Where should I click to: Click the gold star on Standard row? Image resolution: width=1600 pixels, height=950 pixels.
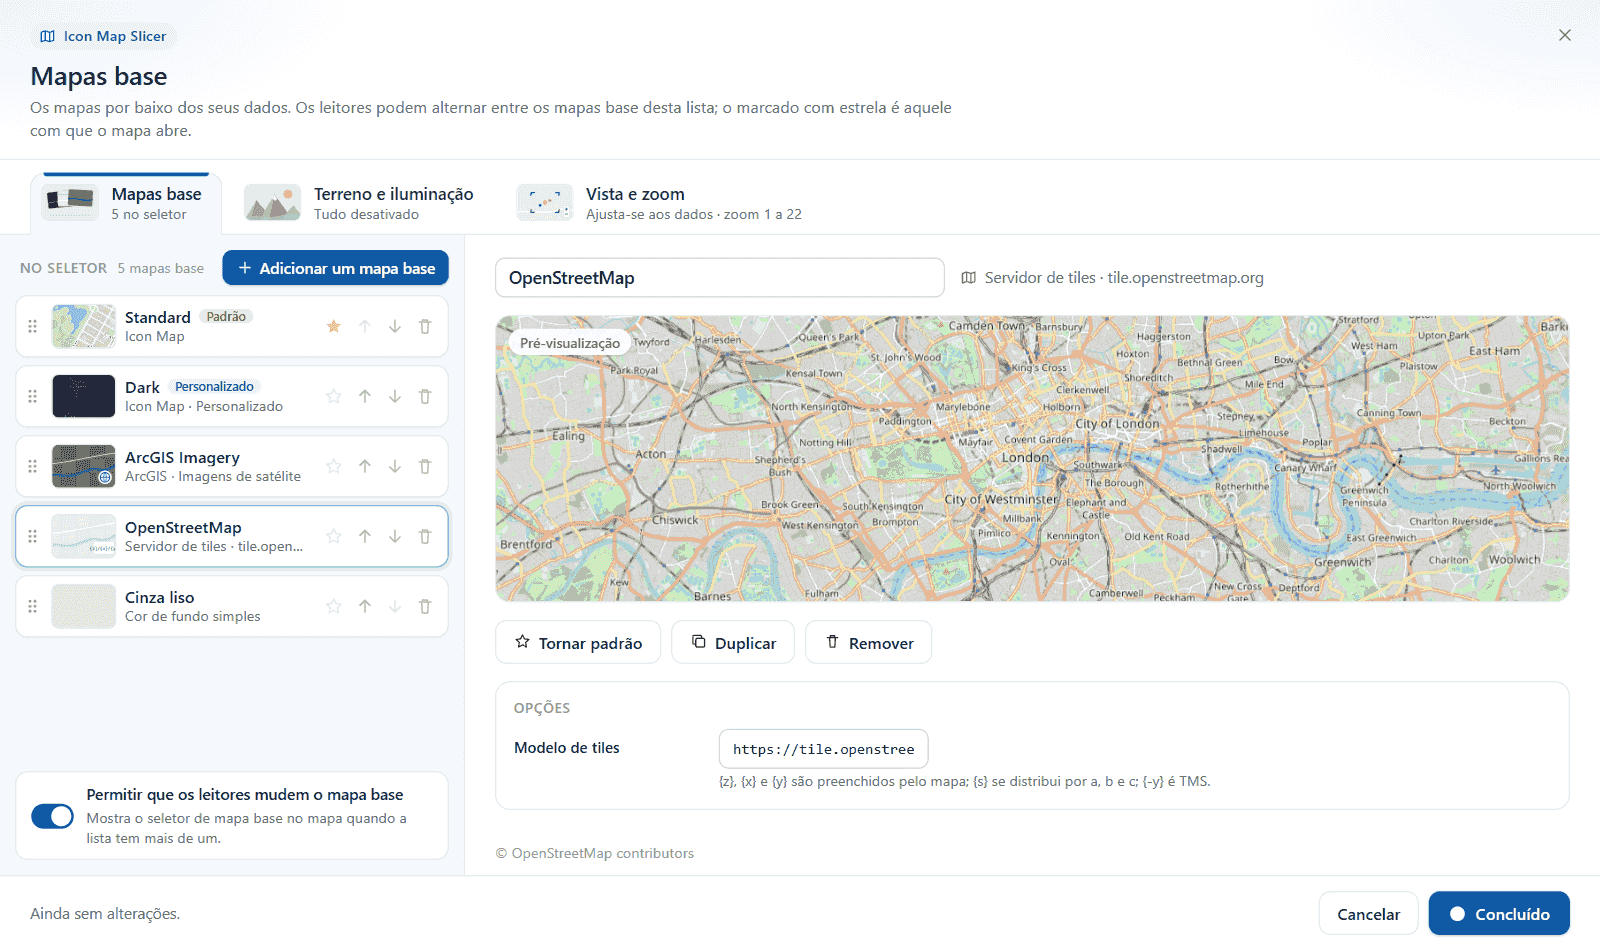click(x=334, y=326)
